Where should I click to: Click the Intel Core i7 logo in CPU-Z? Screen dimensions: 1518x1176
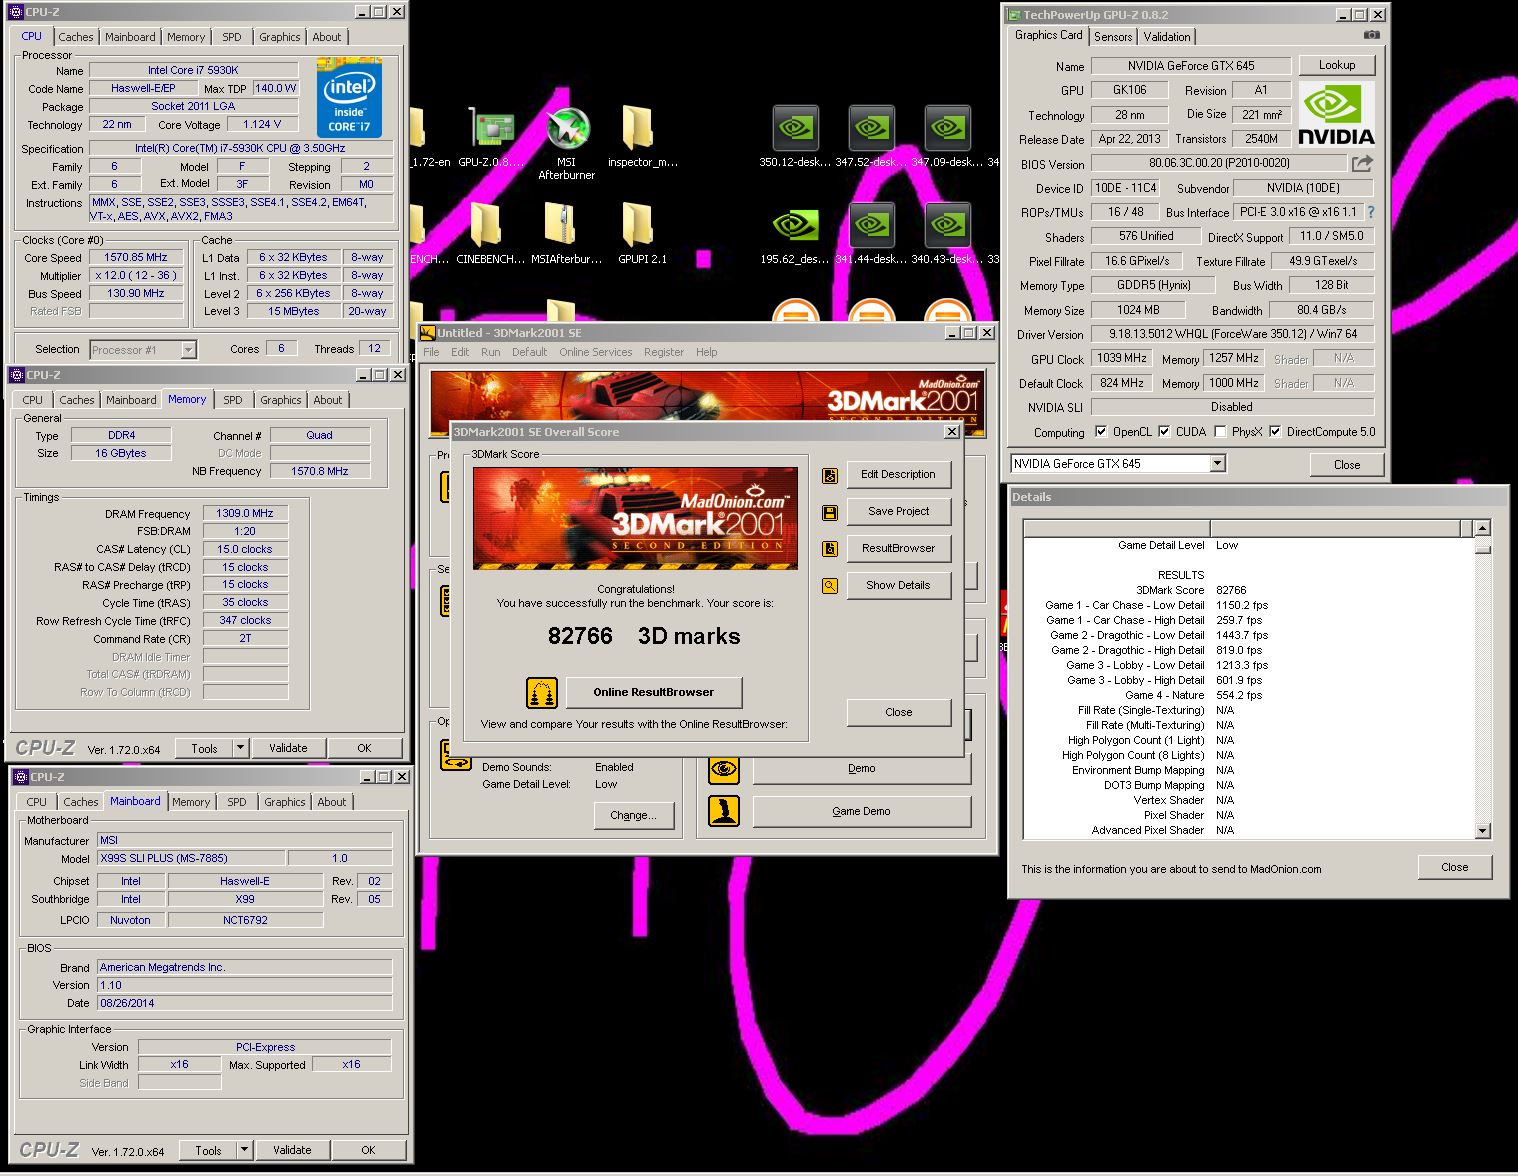349,96
